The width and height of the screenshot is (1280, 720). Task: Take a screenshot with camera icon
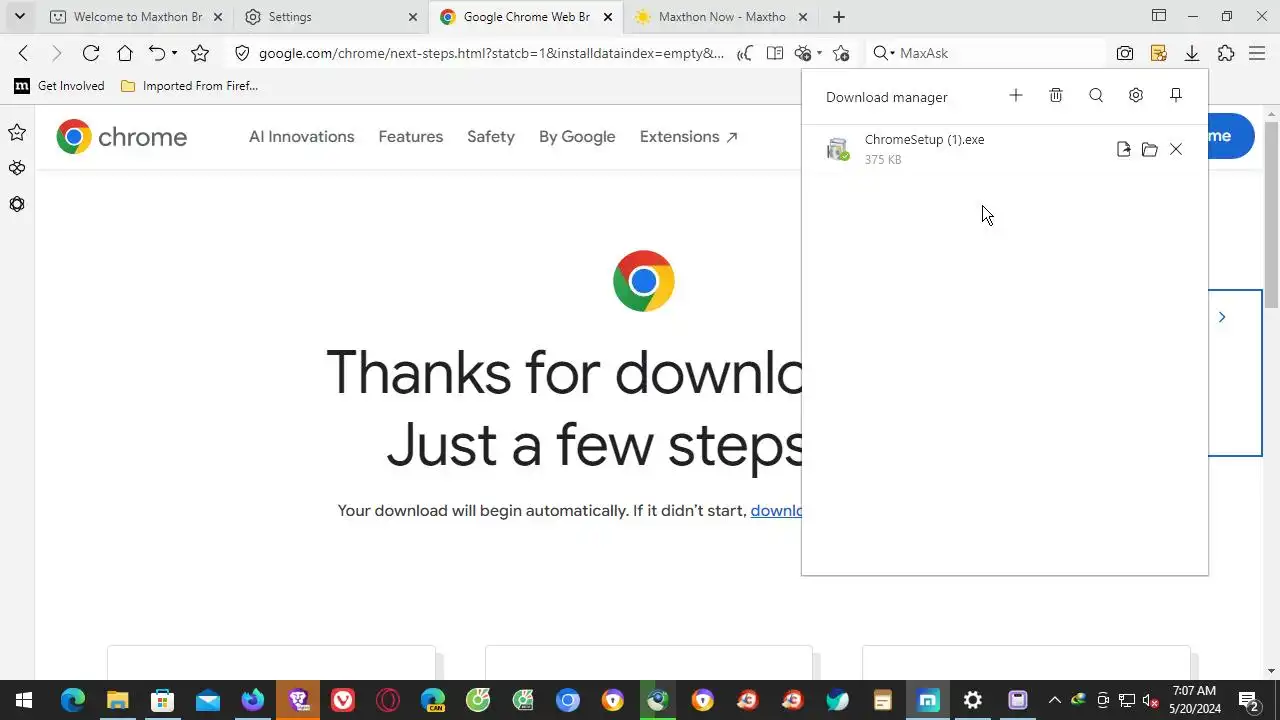click(x=1125, y=53)
